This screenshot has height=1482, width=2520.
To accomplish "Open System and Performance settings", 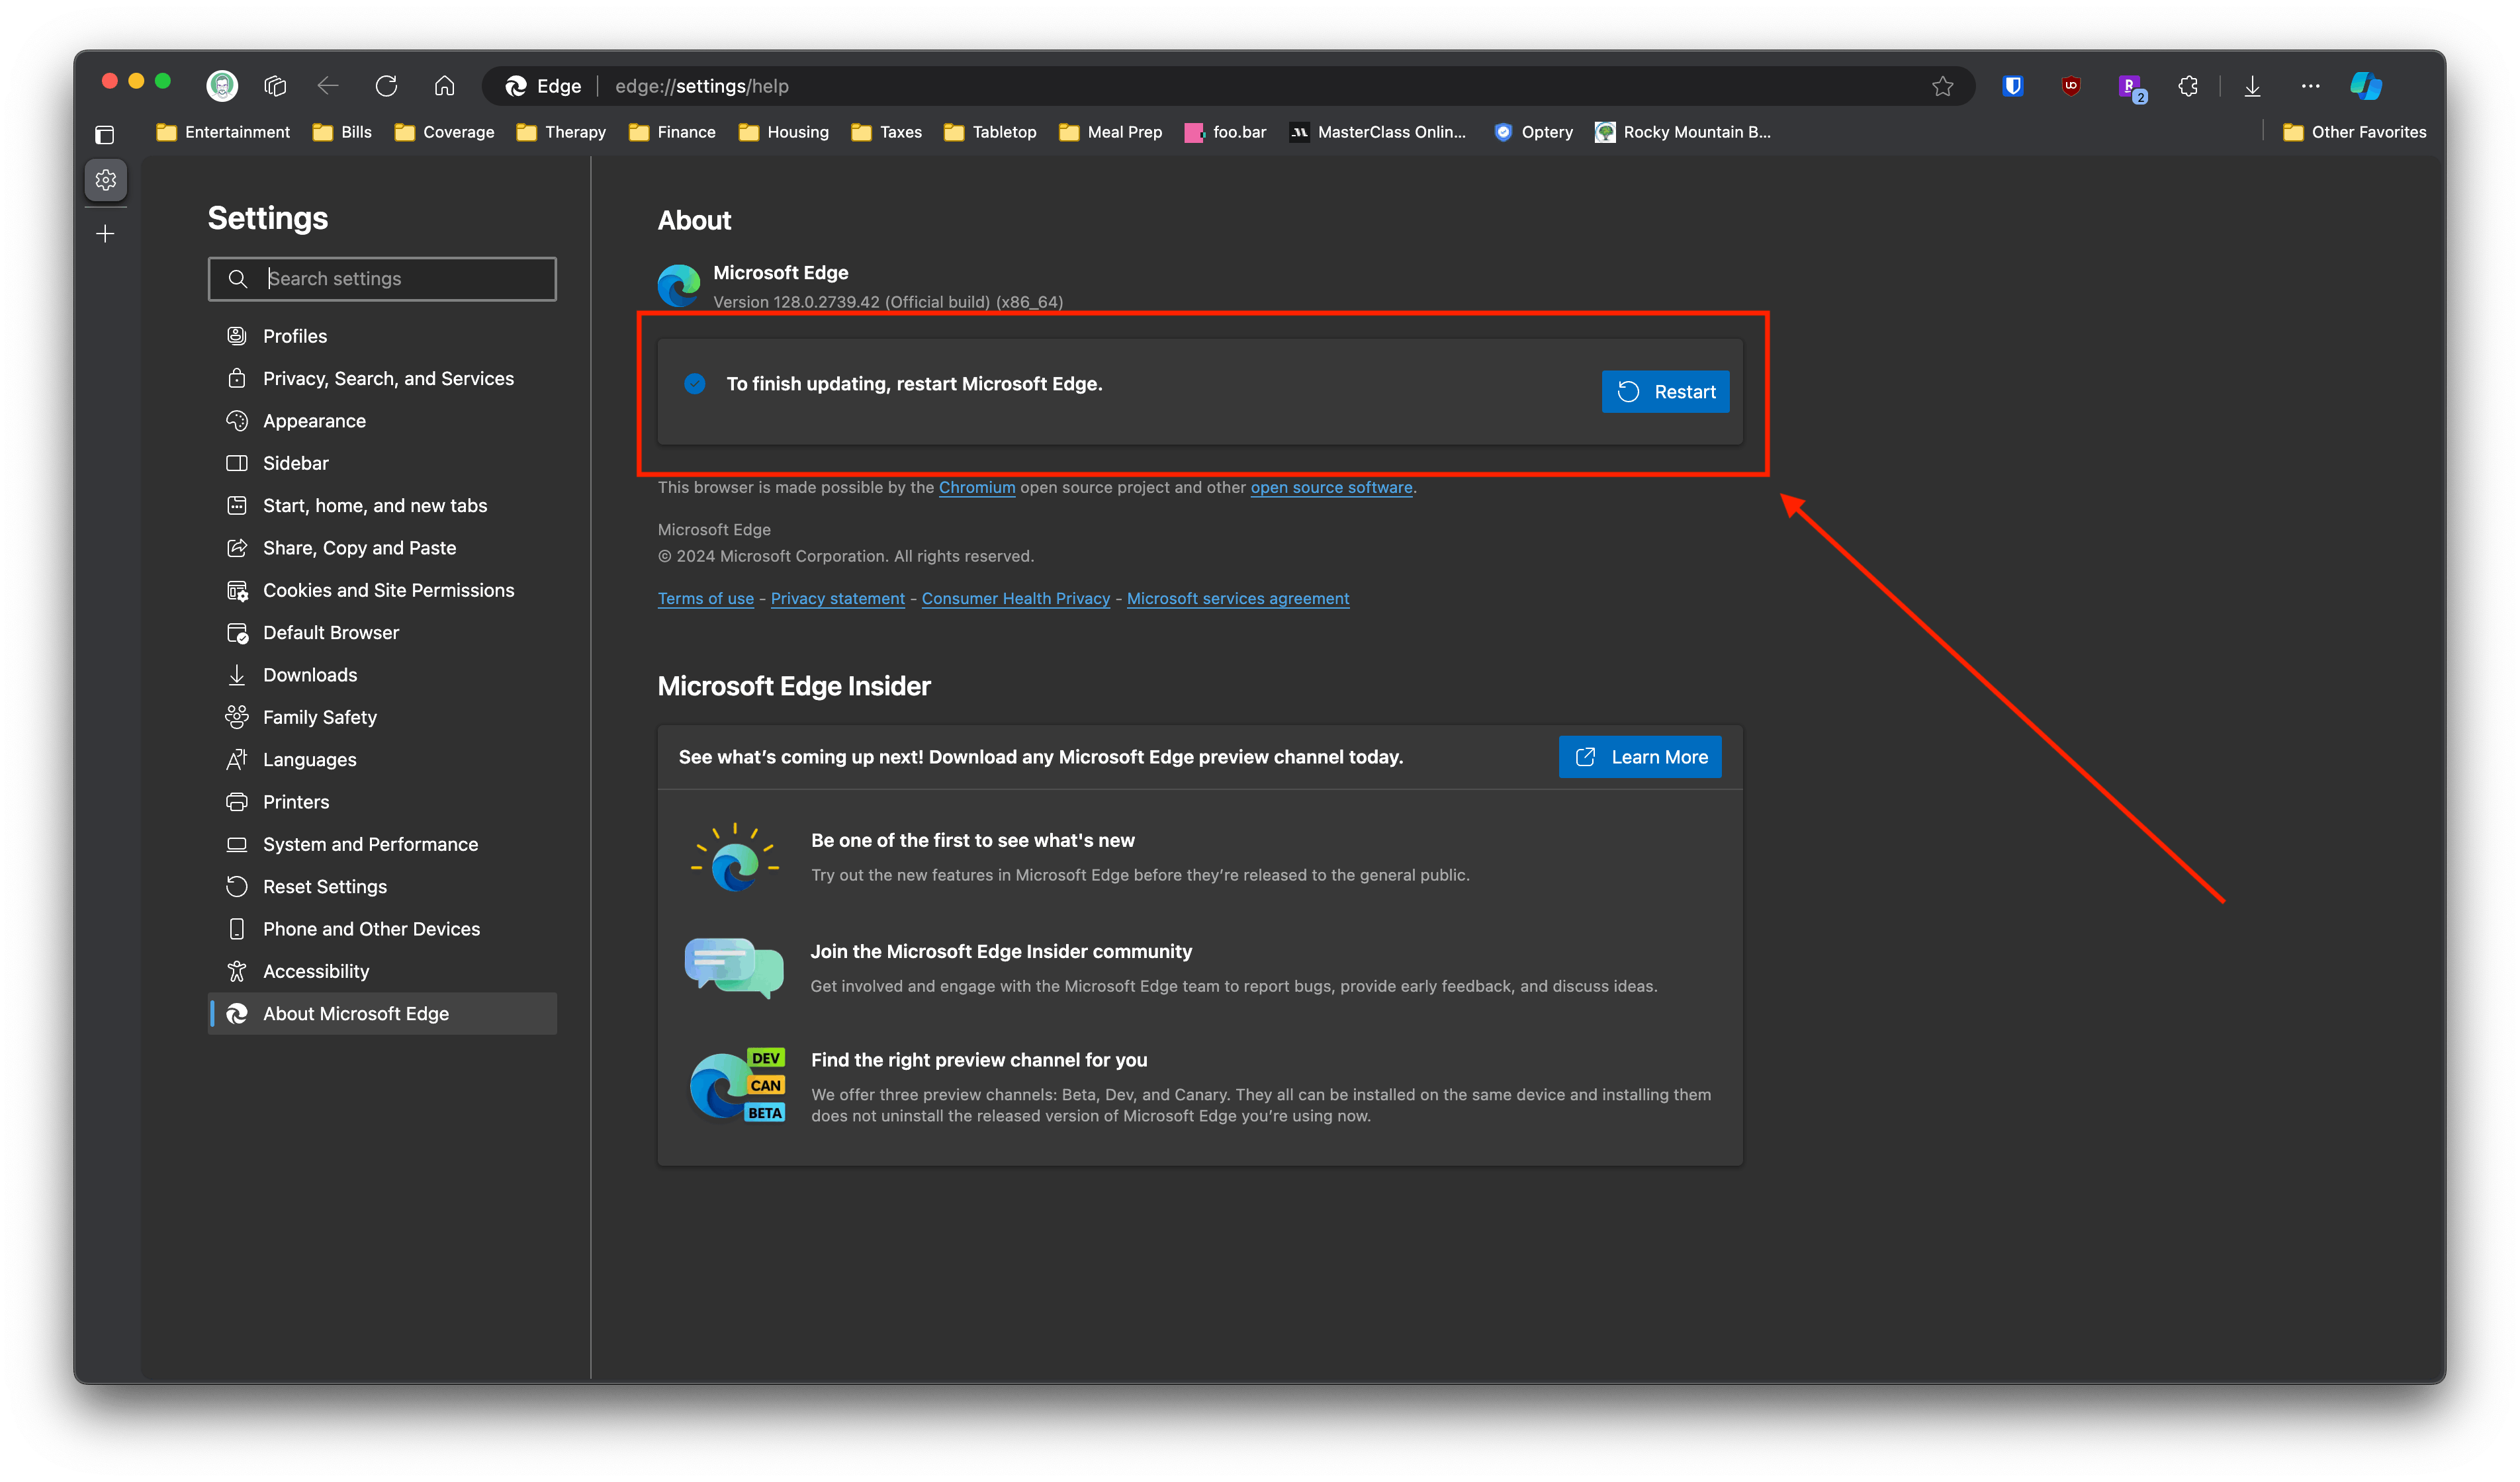I will click(x=370, y=844).
